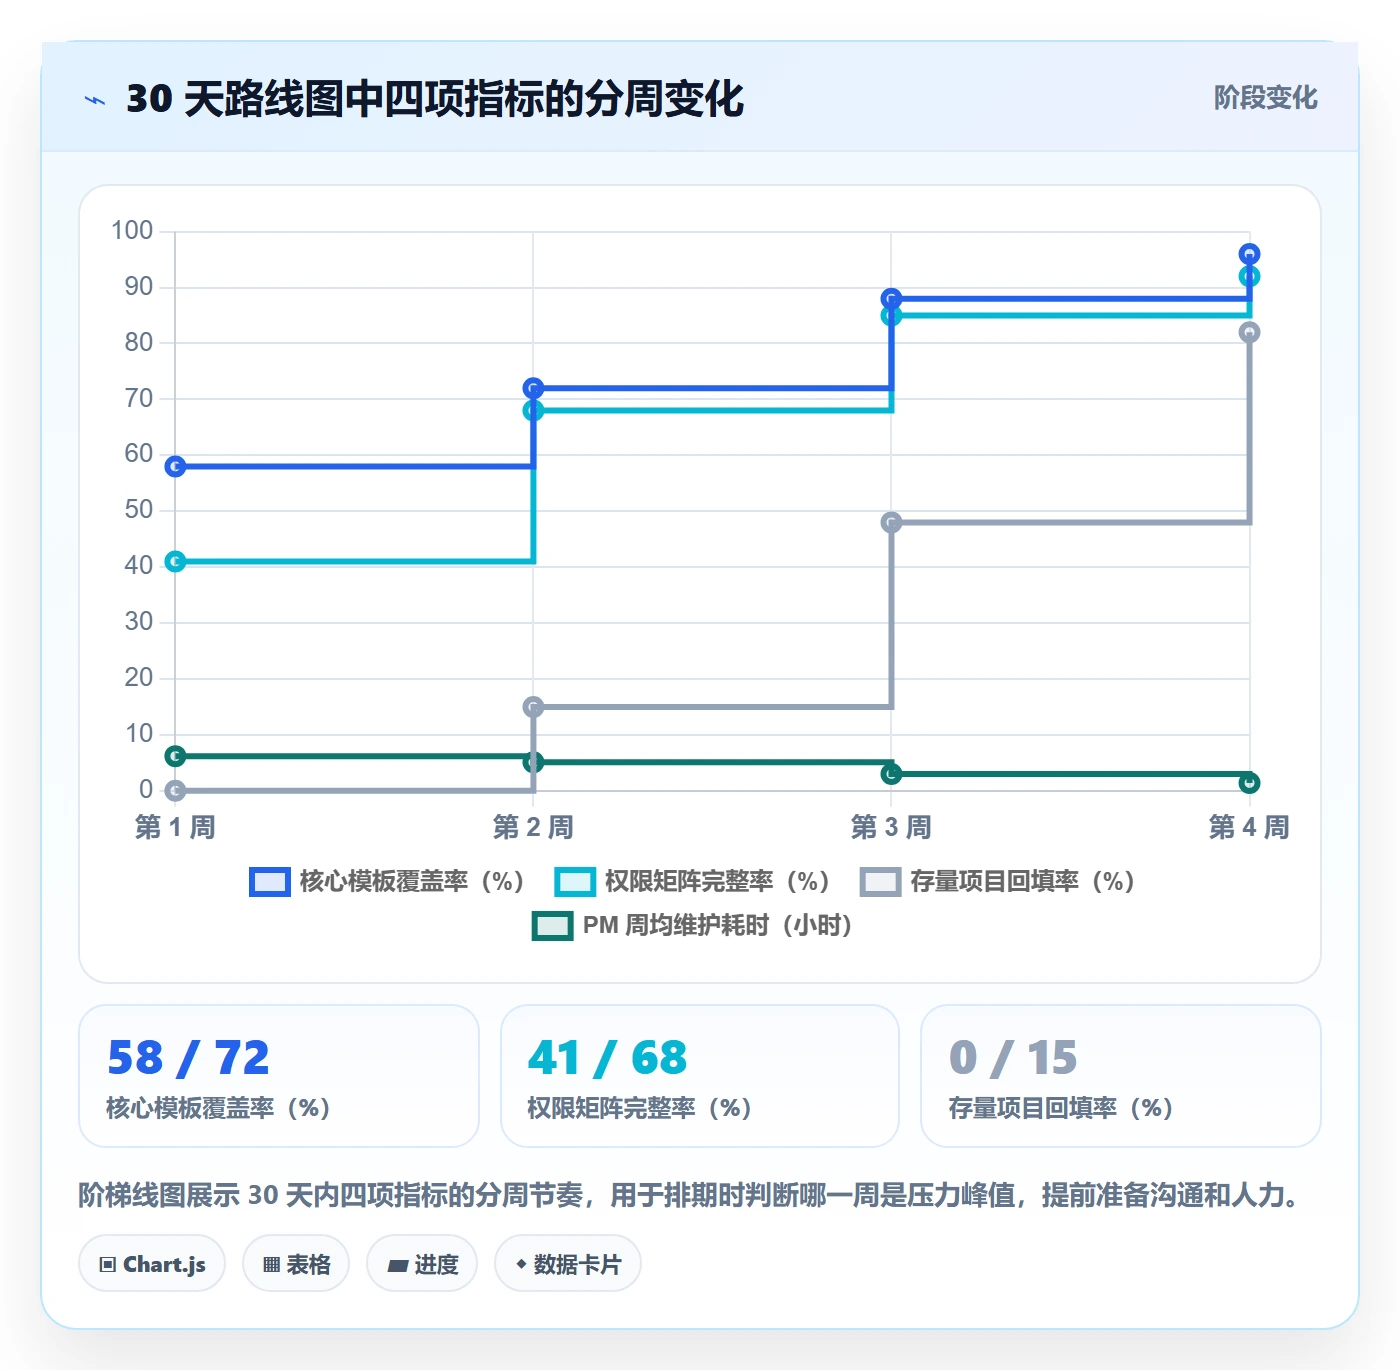Viewport: 1400px width, 1370px height.
Task: Click the 第 2 周 x-axis label
Action: point(533,827)
